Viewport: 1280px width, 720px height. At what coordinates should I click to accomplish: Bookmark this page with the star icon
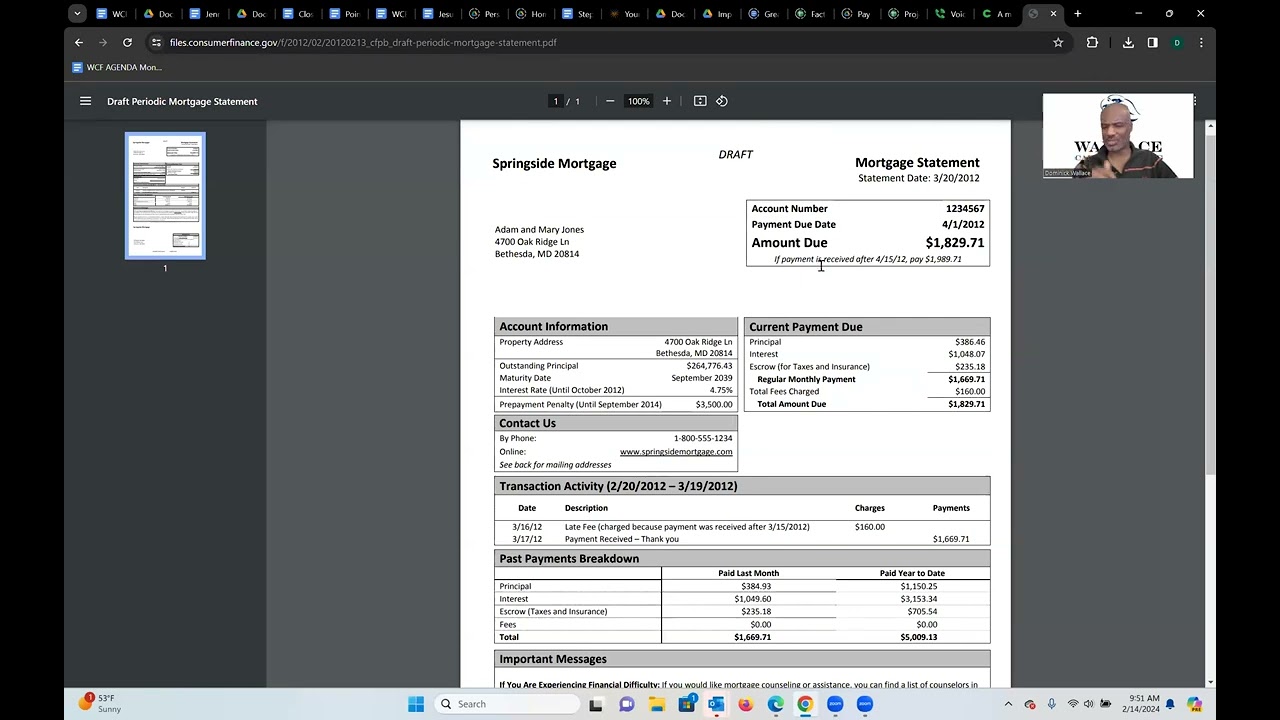pos(1058,43)
